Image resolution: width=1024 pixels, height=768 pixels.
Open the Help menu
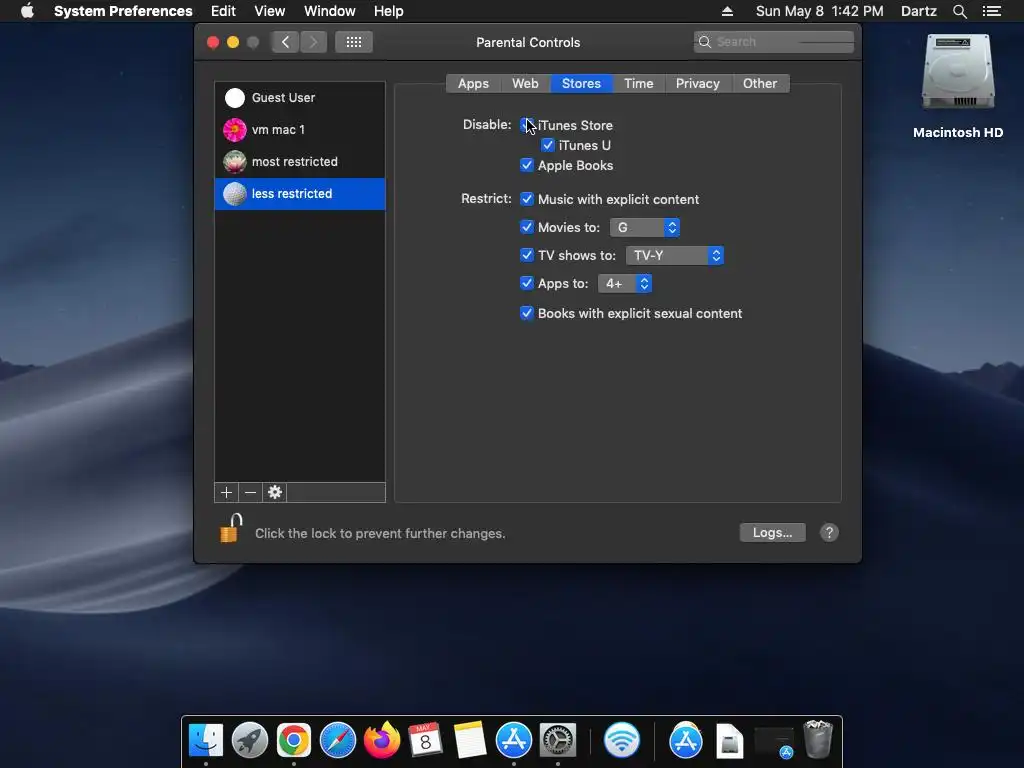389,11
